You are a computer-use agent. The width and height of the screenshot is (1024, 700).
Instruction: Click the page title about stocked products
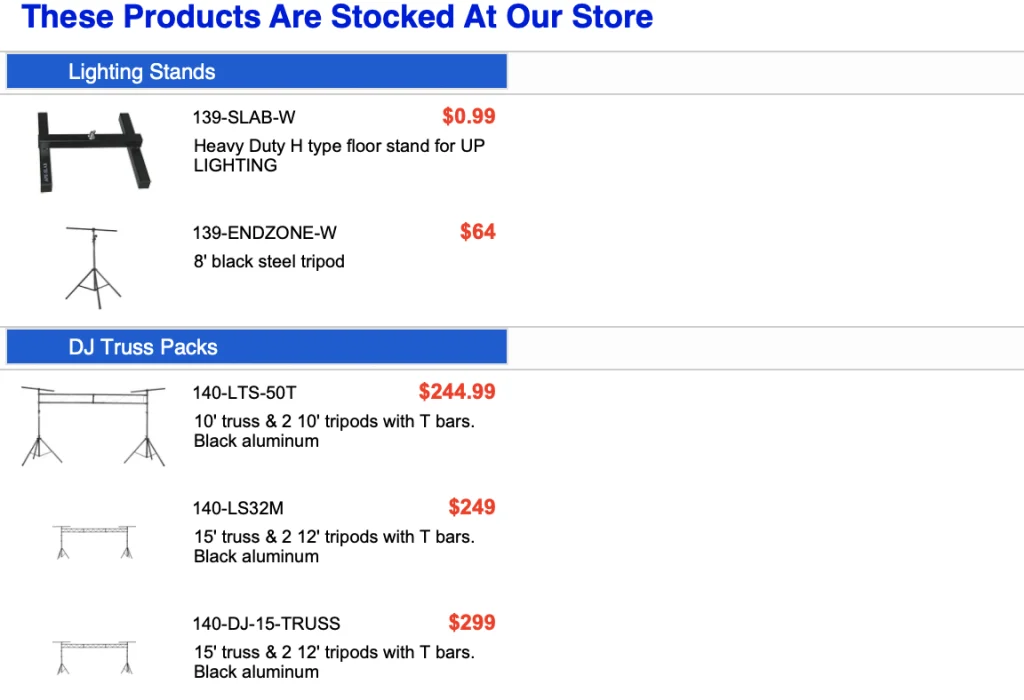(337, 17)
